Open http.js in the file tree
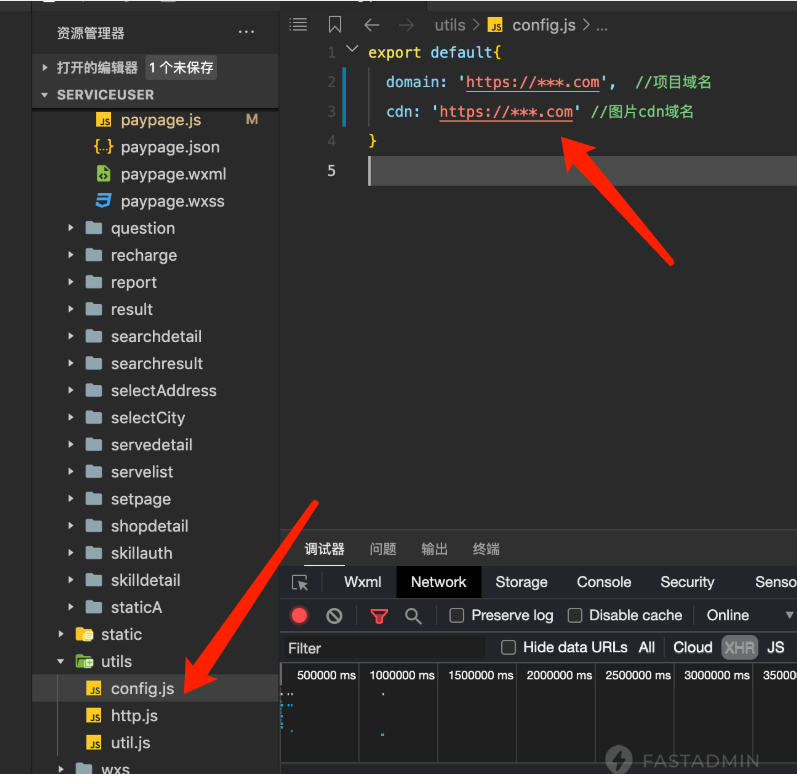 coord(134,715)
